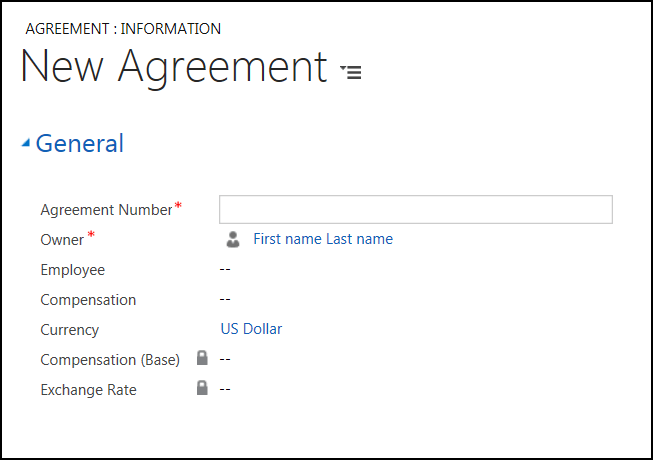Click the Currency field label
The height and width of the screenshot is (460, 653).
click(69, 330)
